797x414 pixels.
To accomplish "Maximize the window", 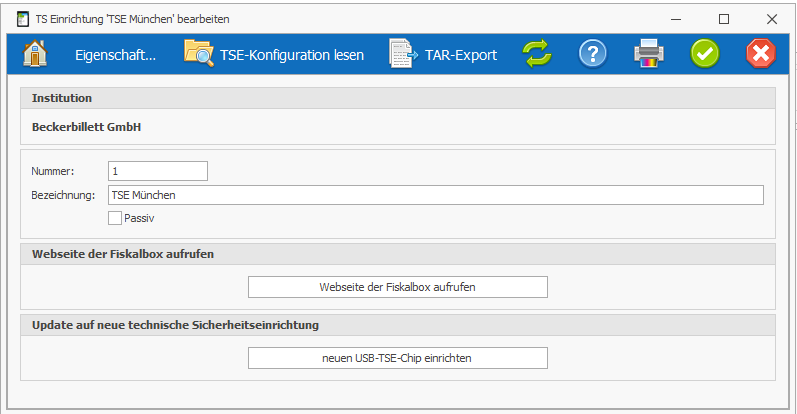I will pyautogui.click(x=724, y=19).
